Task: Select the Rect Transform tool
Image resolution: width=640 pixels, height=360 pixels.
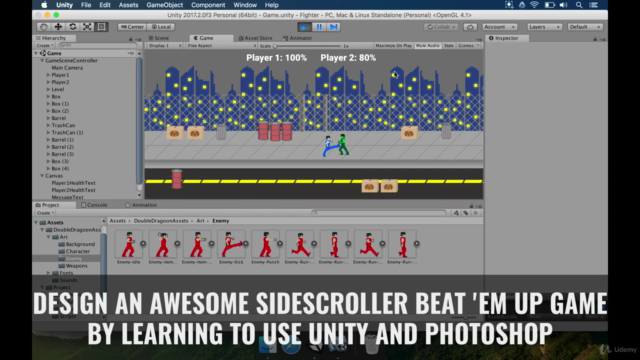Action: 101,27
